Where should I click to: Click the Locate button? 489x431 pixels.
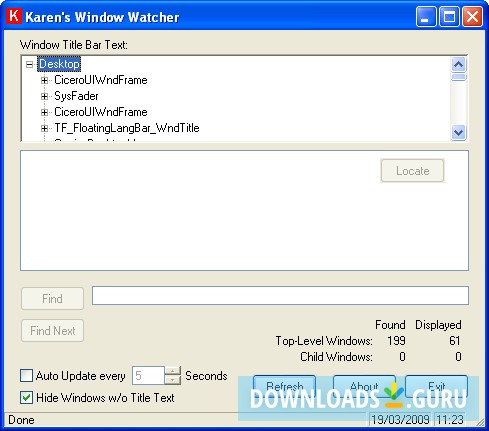pyautogui.click(x=412, y=171)
